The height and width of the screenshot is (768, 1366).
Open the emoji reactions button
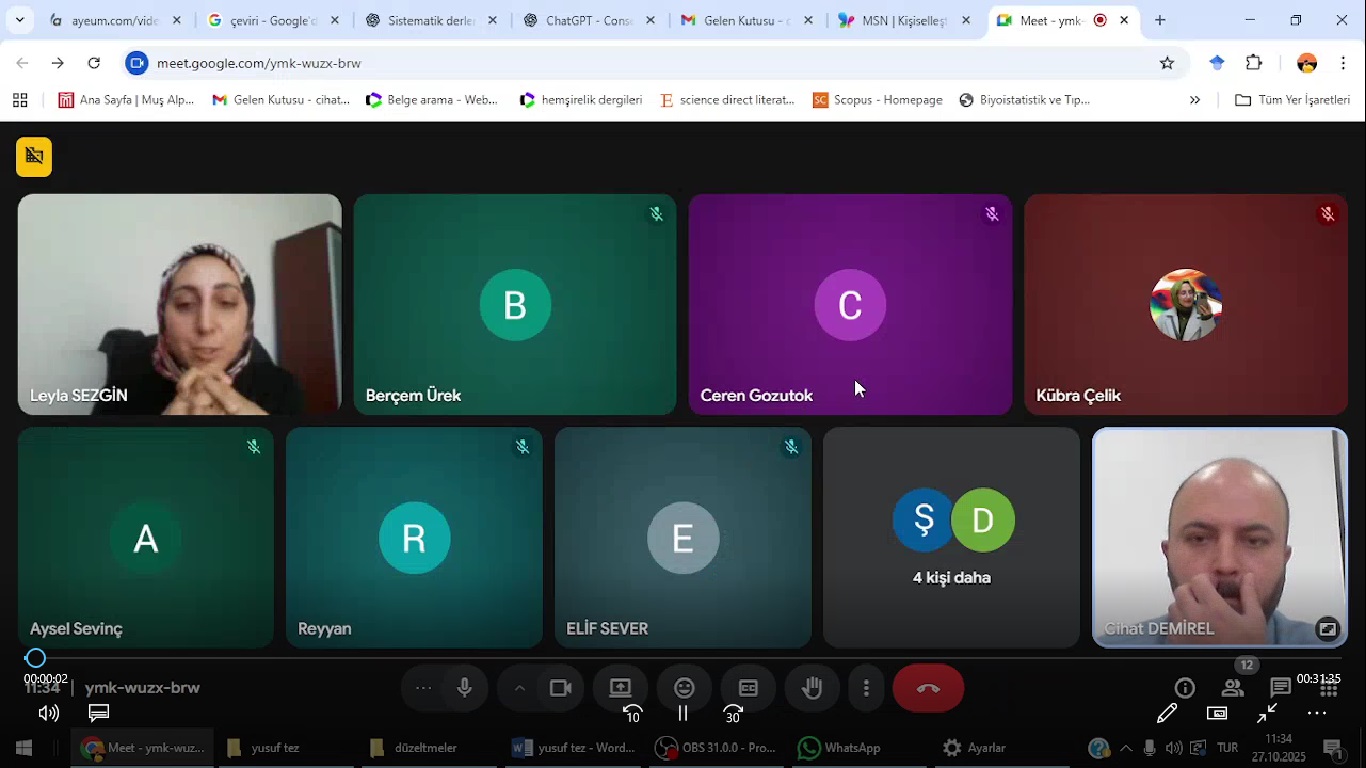point(684,688)
